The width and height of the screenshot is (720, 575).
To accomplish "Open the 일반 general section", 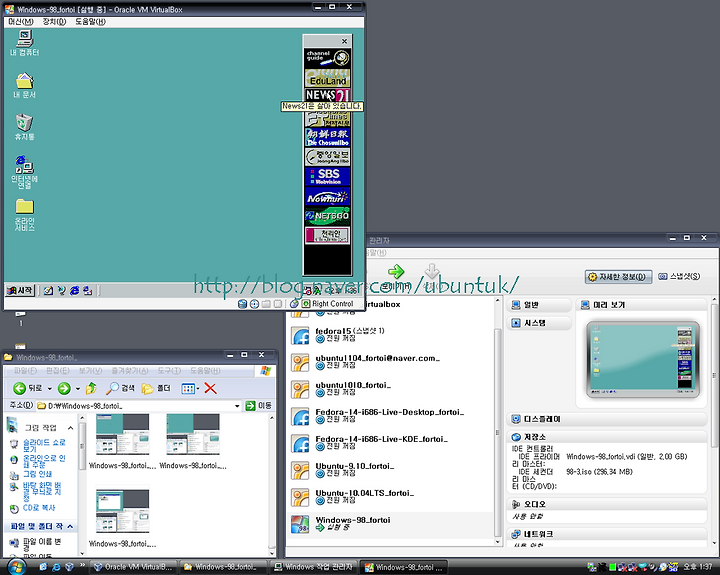I will pyautogui.click(x=539, y=305).
